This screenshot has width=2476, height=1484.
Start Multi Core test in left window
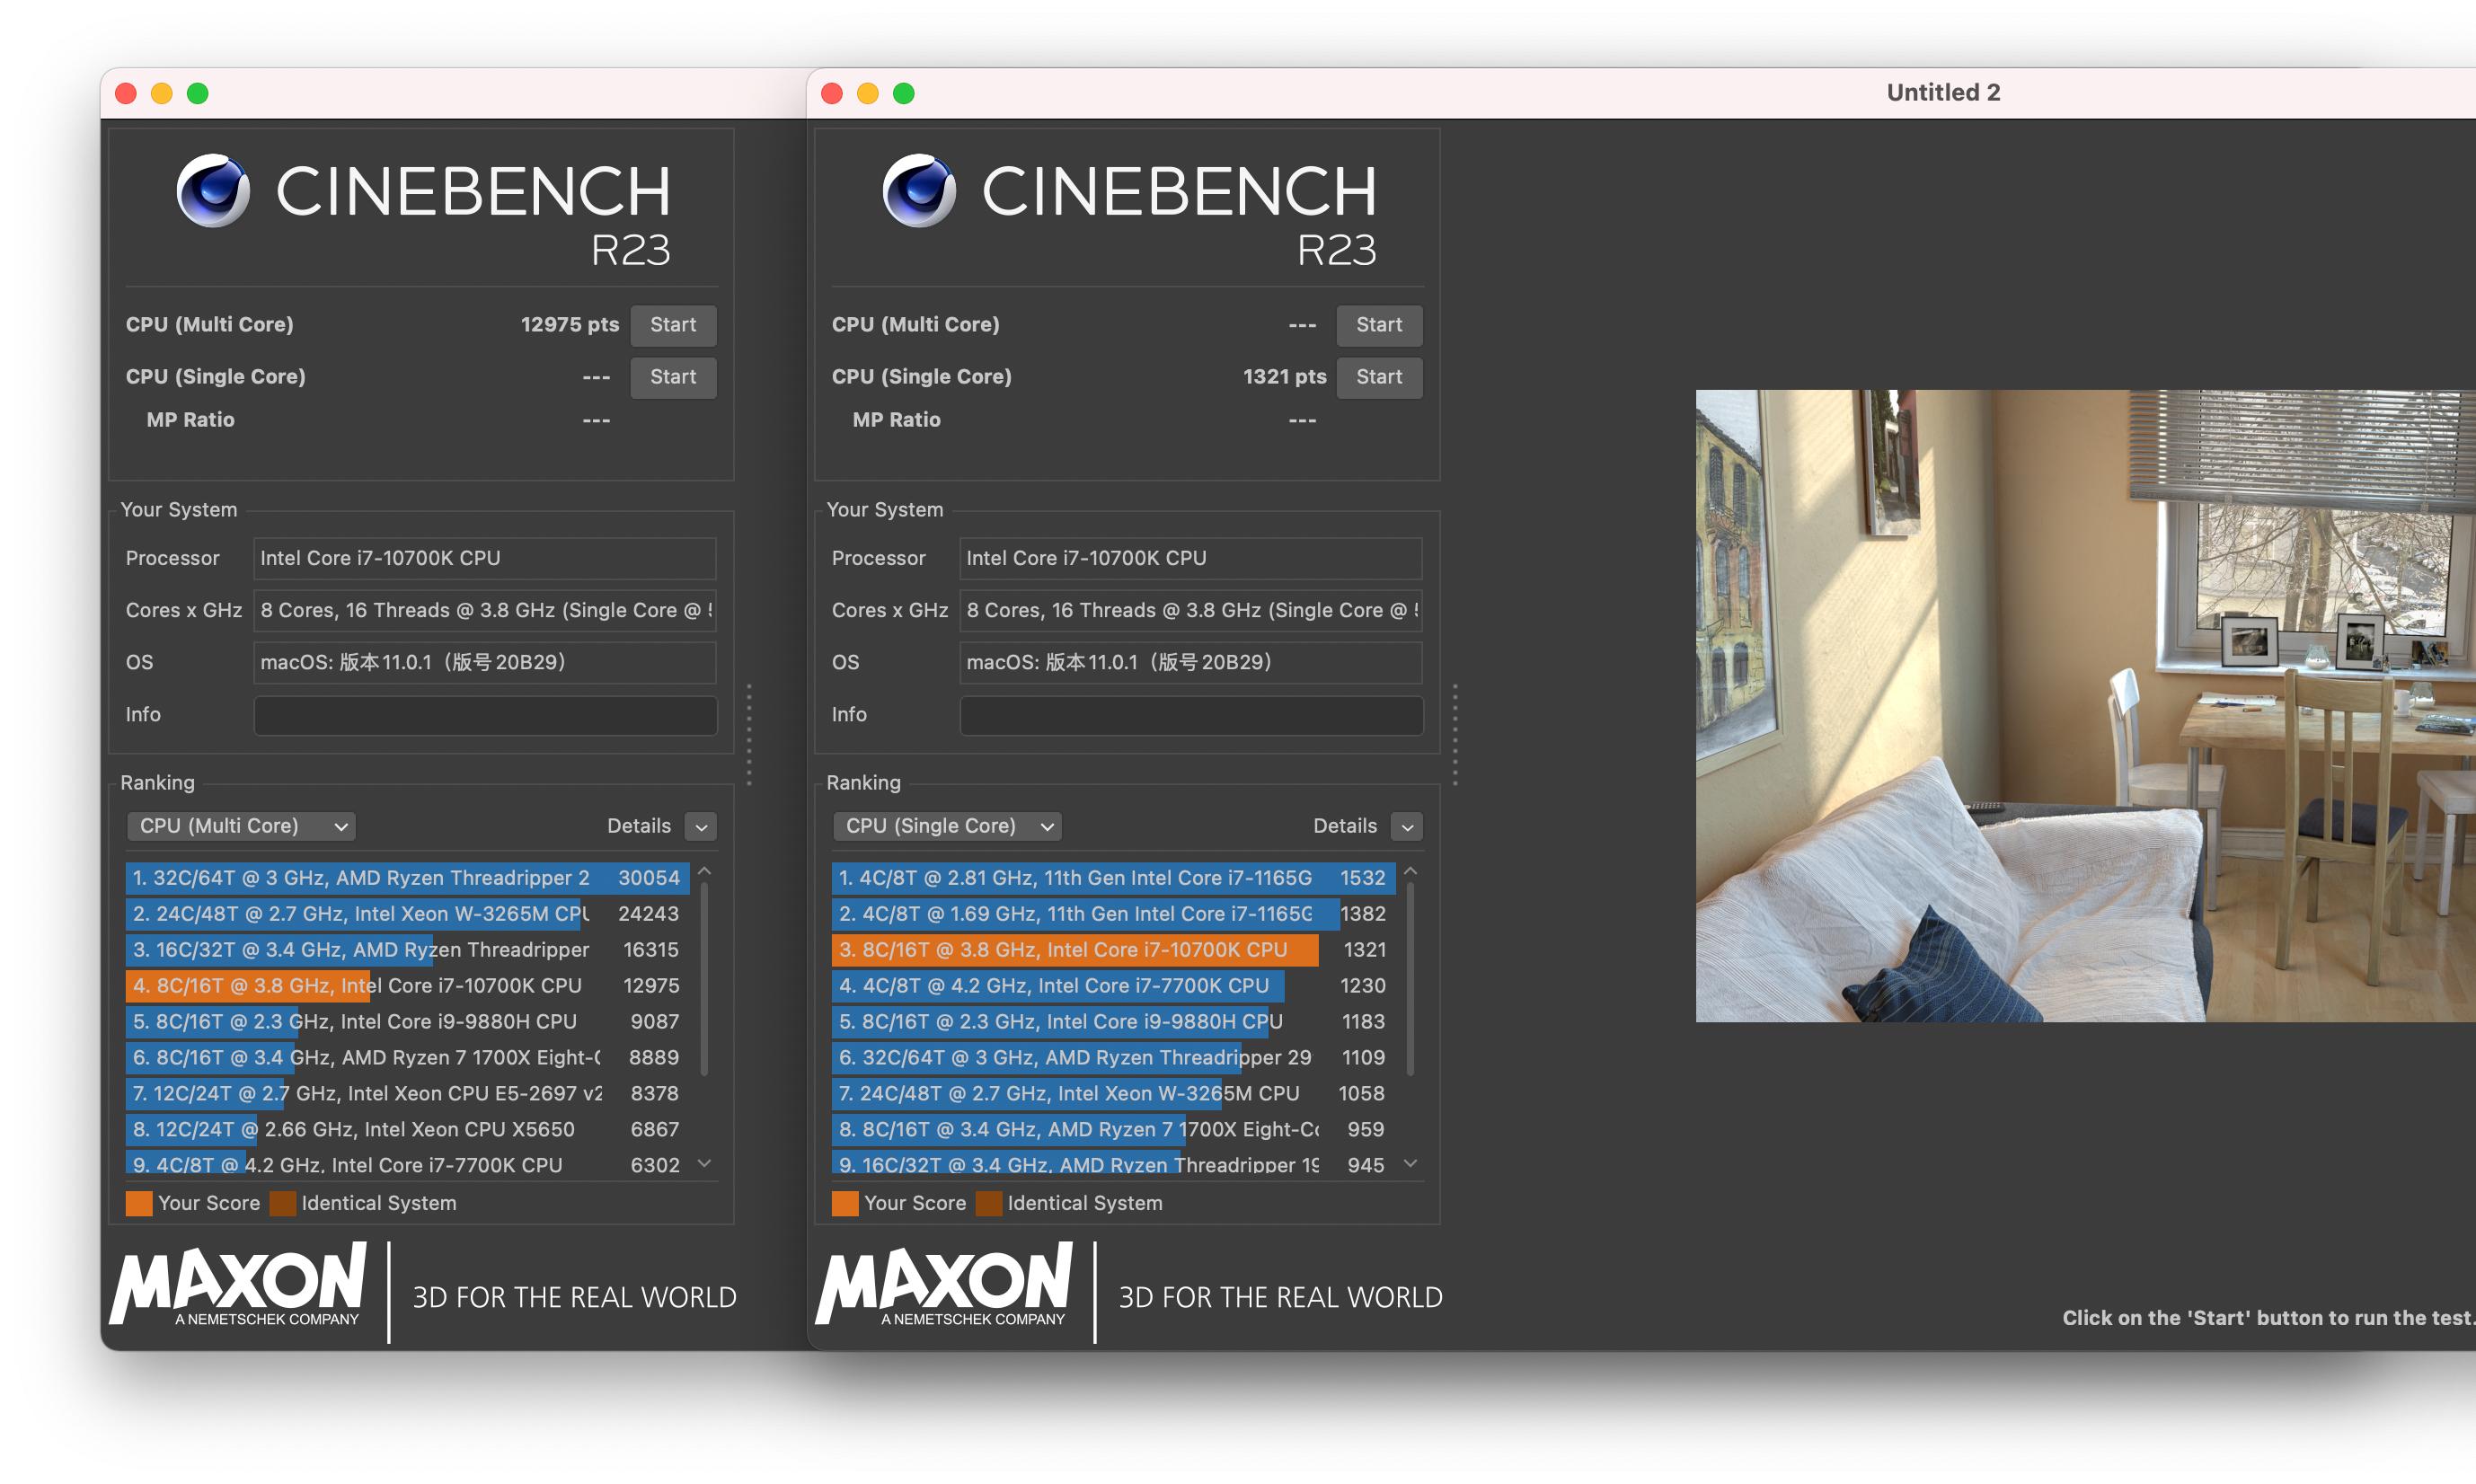click(673, 325)
